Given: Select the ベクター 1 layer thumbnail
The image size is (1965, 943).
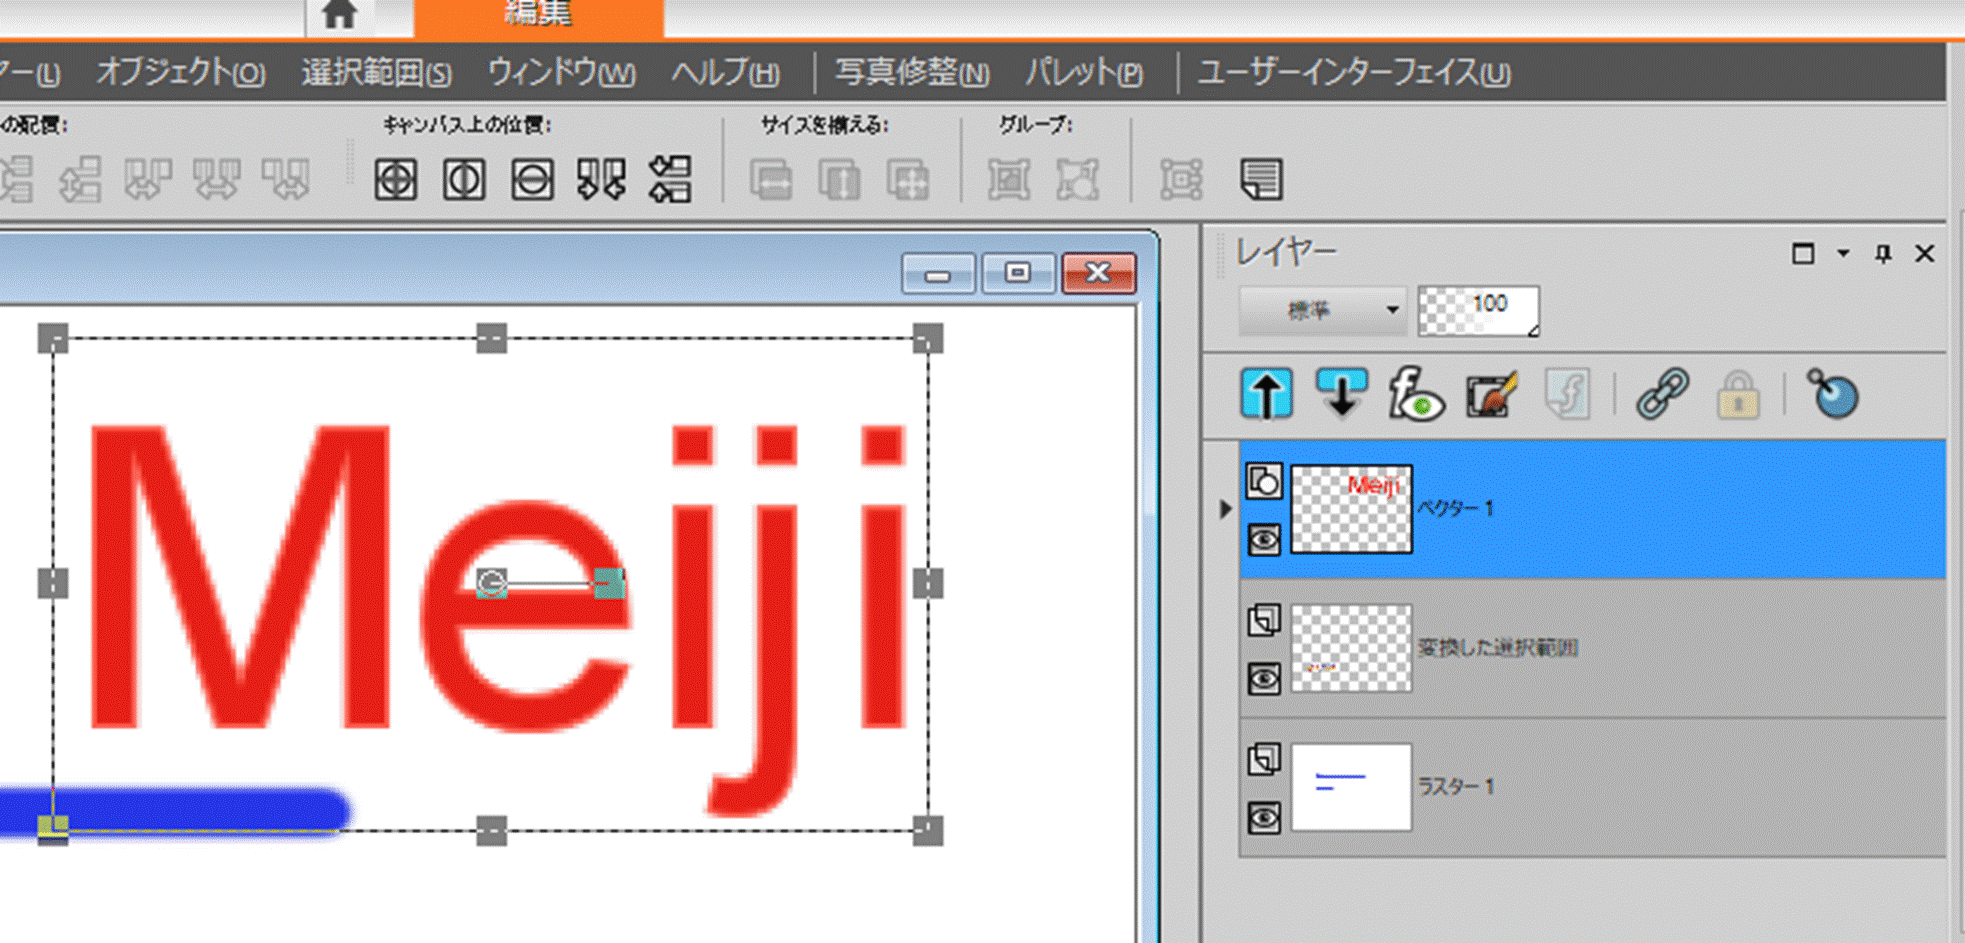Looking at the screenshot, I should [1351, 509].
